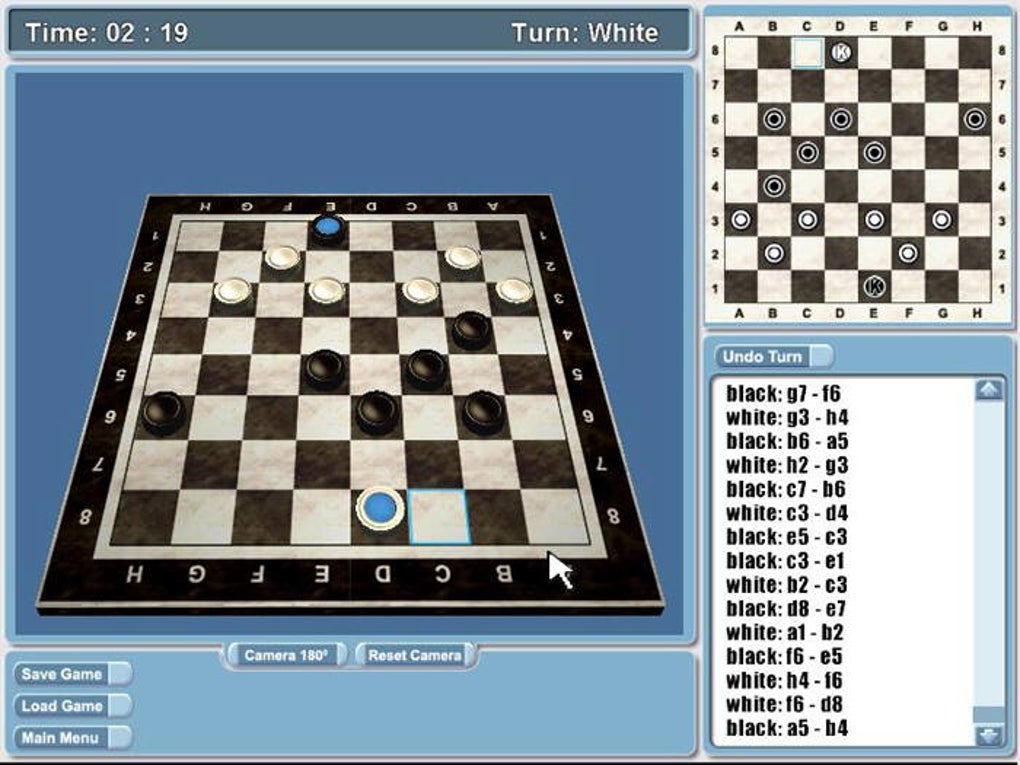This screenshot has height=765, width=1020.
Task: Click the 'Turn: White' indicator
Action: 585,33
